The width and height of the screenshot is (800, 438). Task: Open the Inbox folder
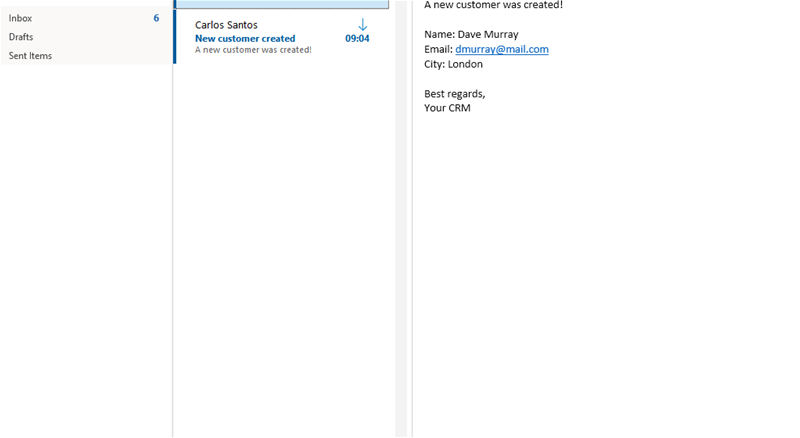click(21, 18)
